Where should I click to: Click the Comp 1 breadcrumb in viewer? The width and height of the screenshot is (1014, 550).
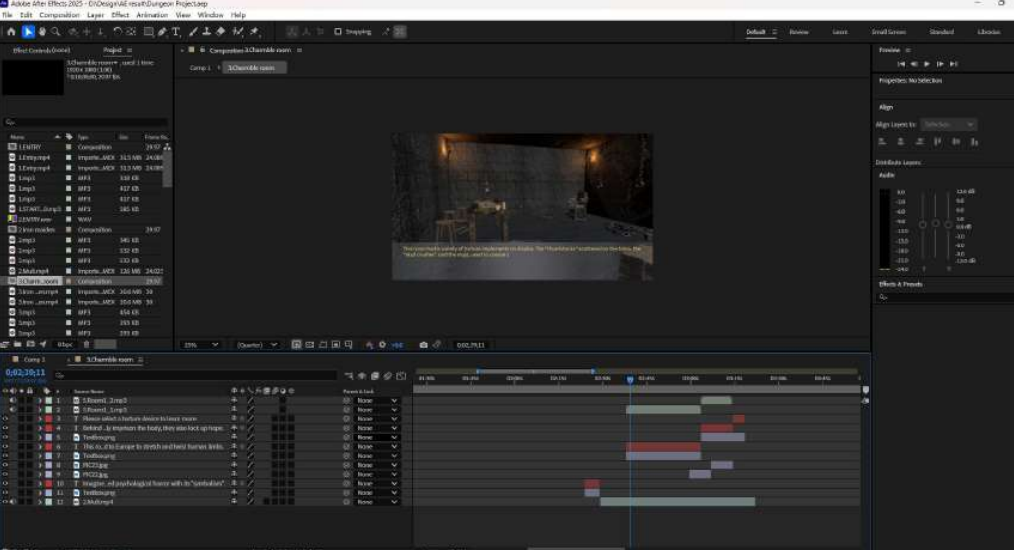tap(200, 67)
